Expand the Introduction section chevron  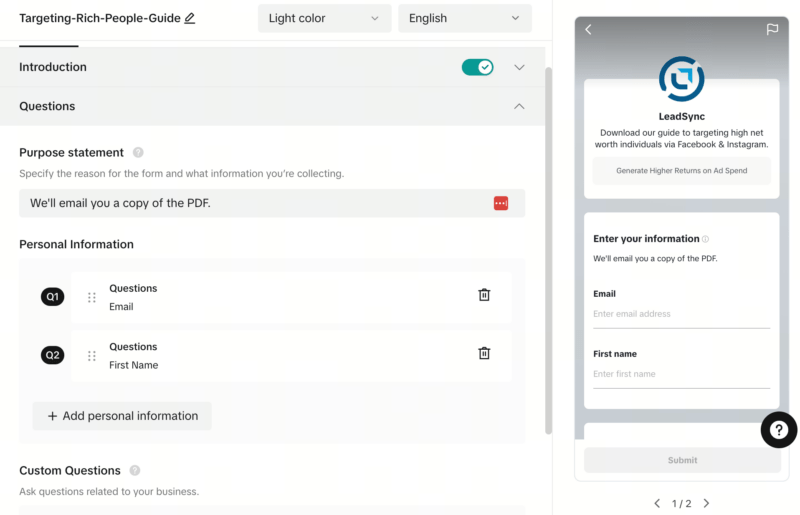click(519, 67)
